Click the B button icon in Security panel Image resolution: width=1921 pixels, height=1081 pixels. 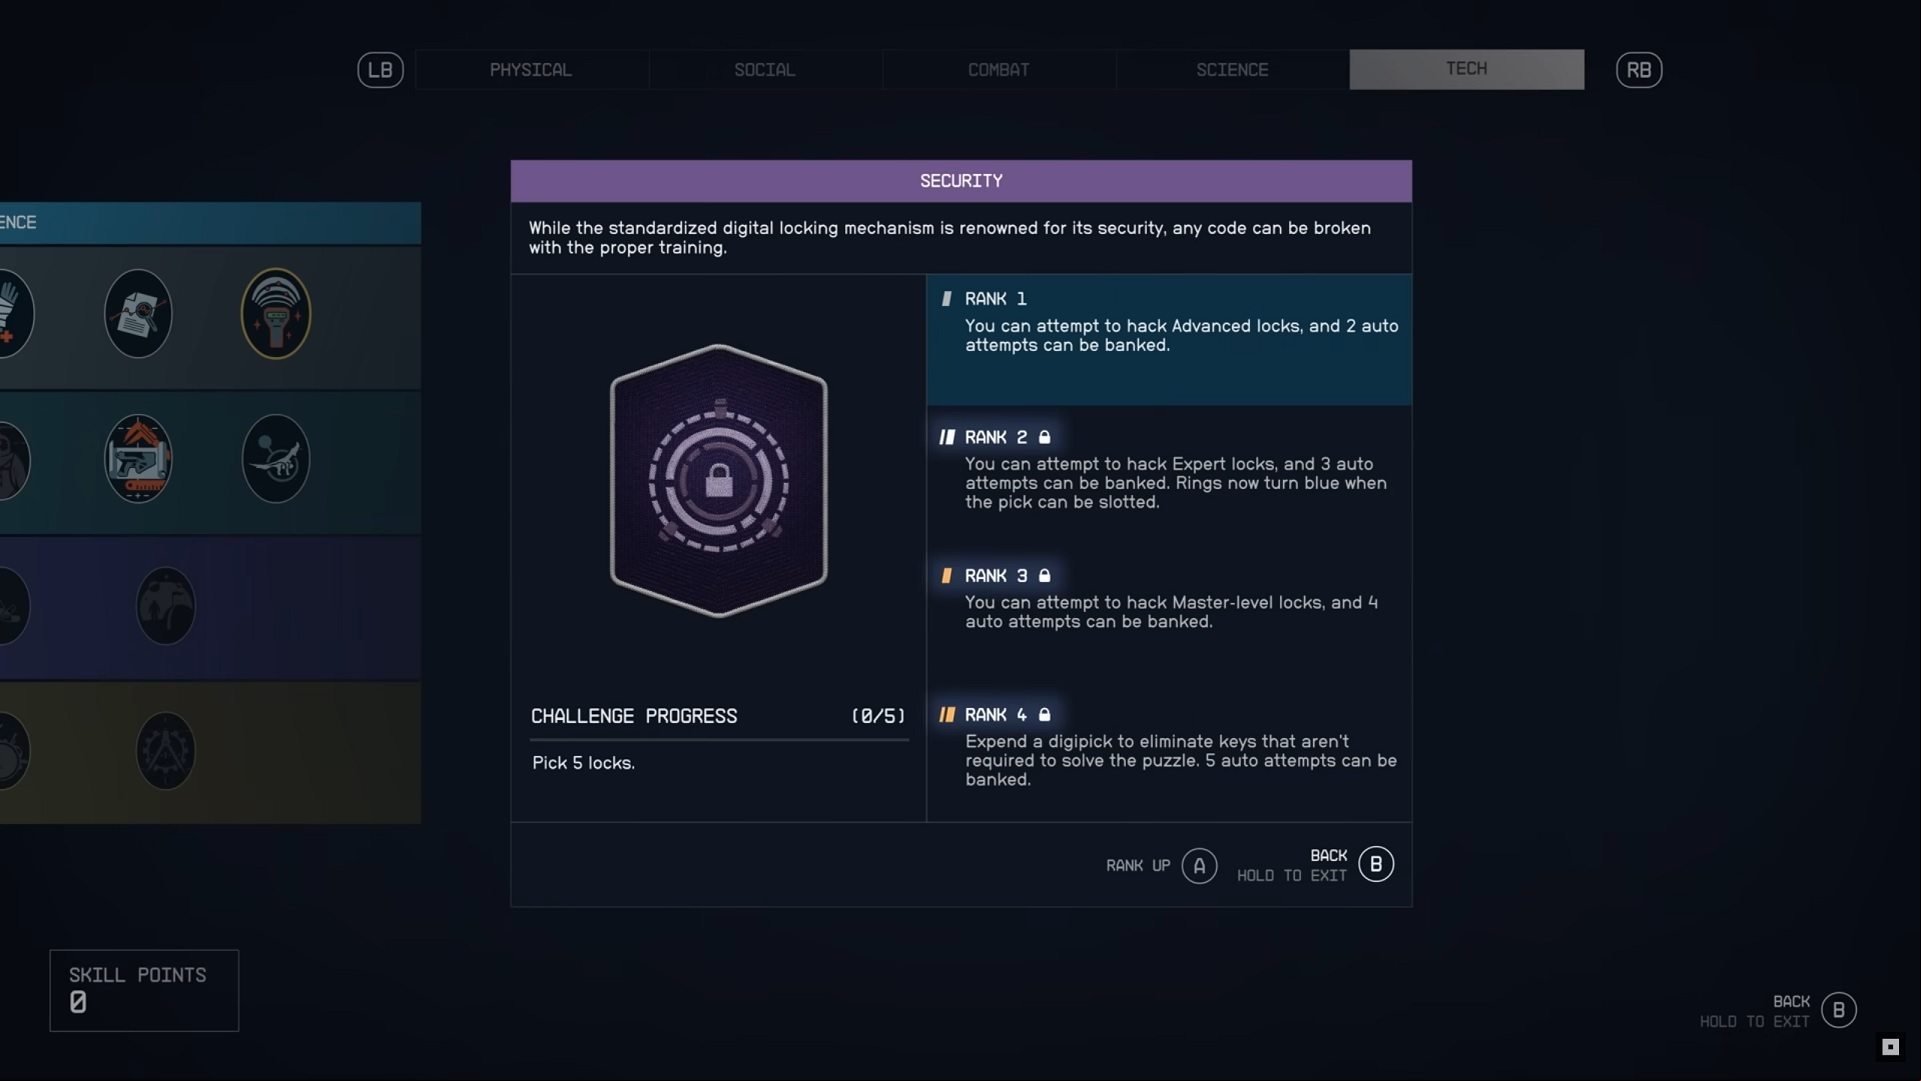coord(1376,865)
